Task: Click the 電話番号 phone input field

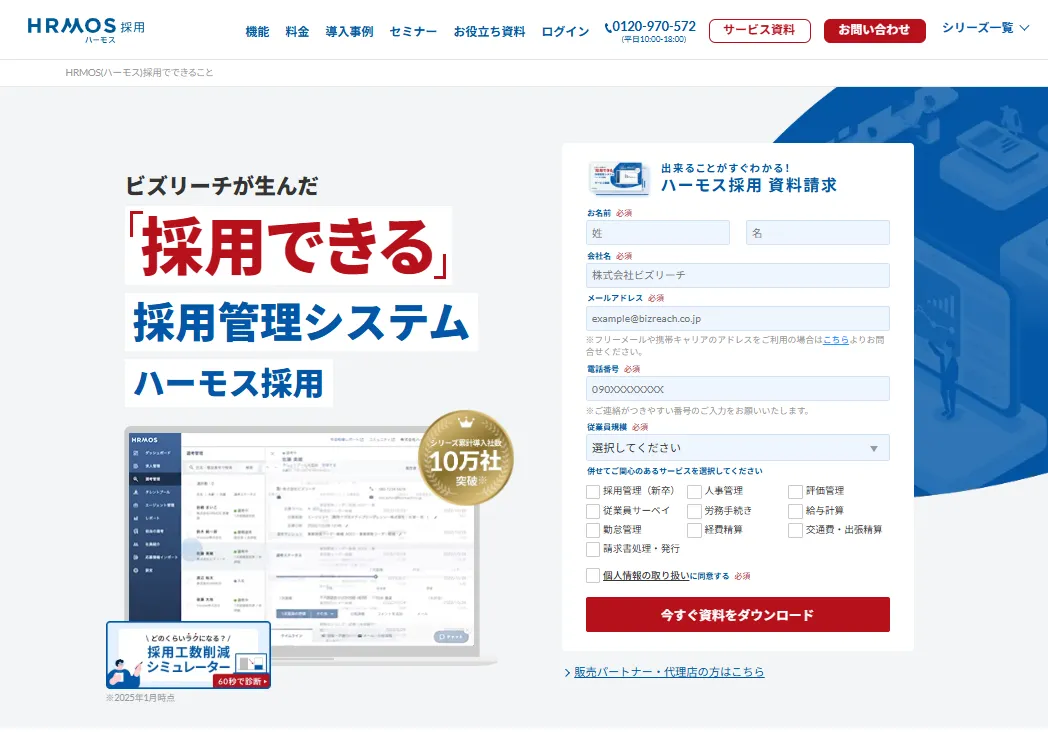Action: pos(738,388)
